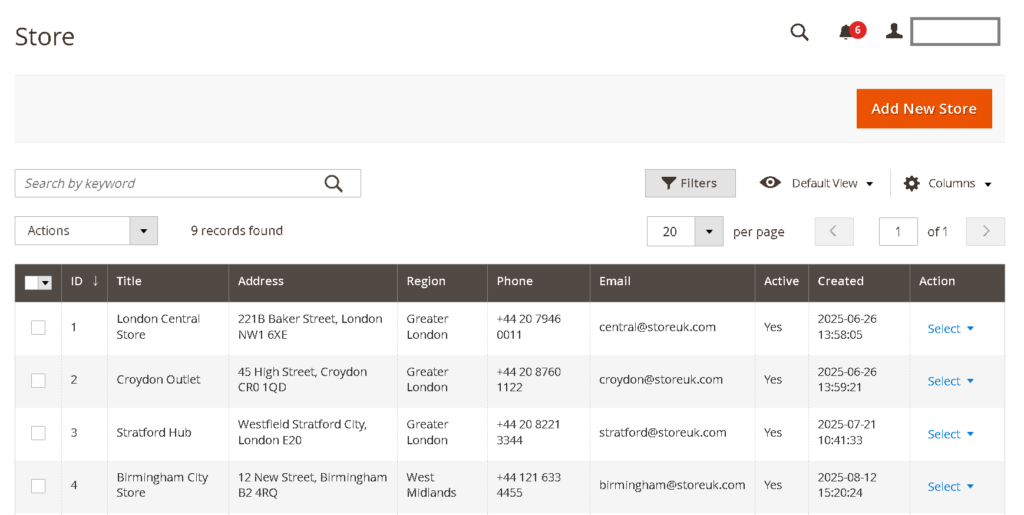1024x515 pixels.
Task: Tick the Stratford Hub row checkbox
Action: pos(38,433)
